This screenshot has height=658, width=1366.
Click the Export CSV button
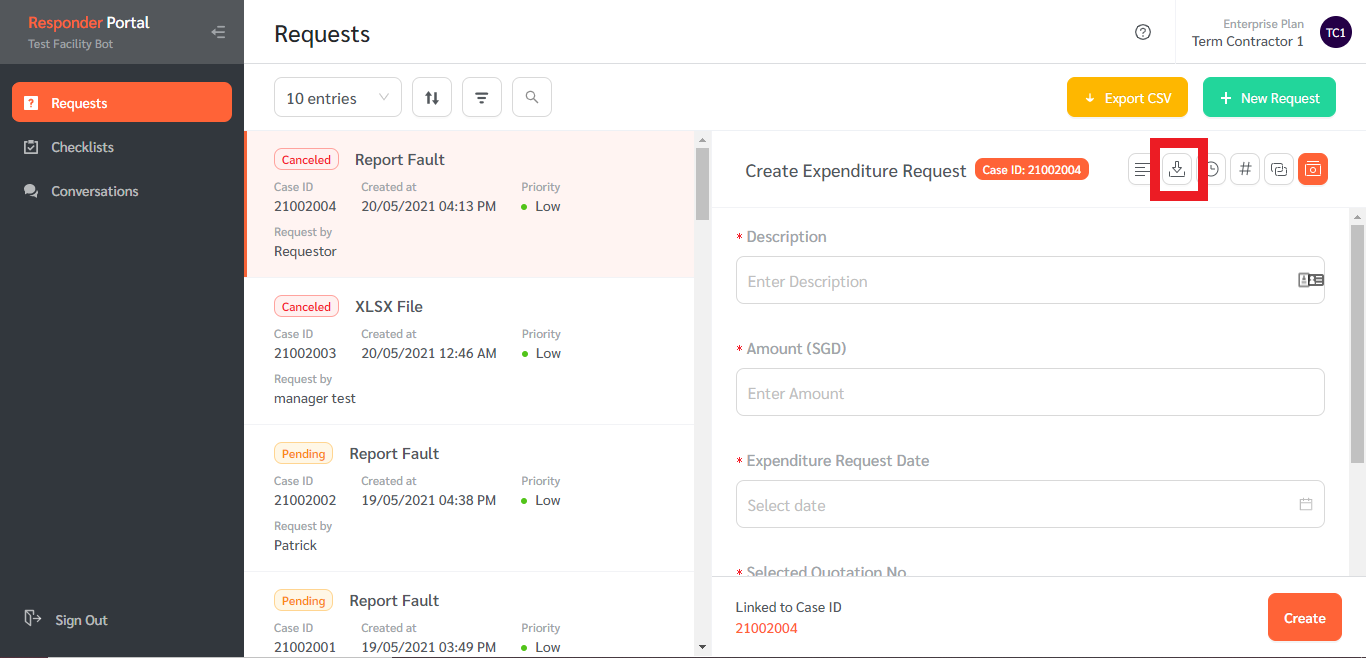click(1127, 98)
